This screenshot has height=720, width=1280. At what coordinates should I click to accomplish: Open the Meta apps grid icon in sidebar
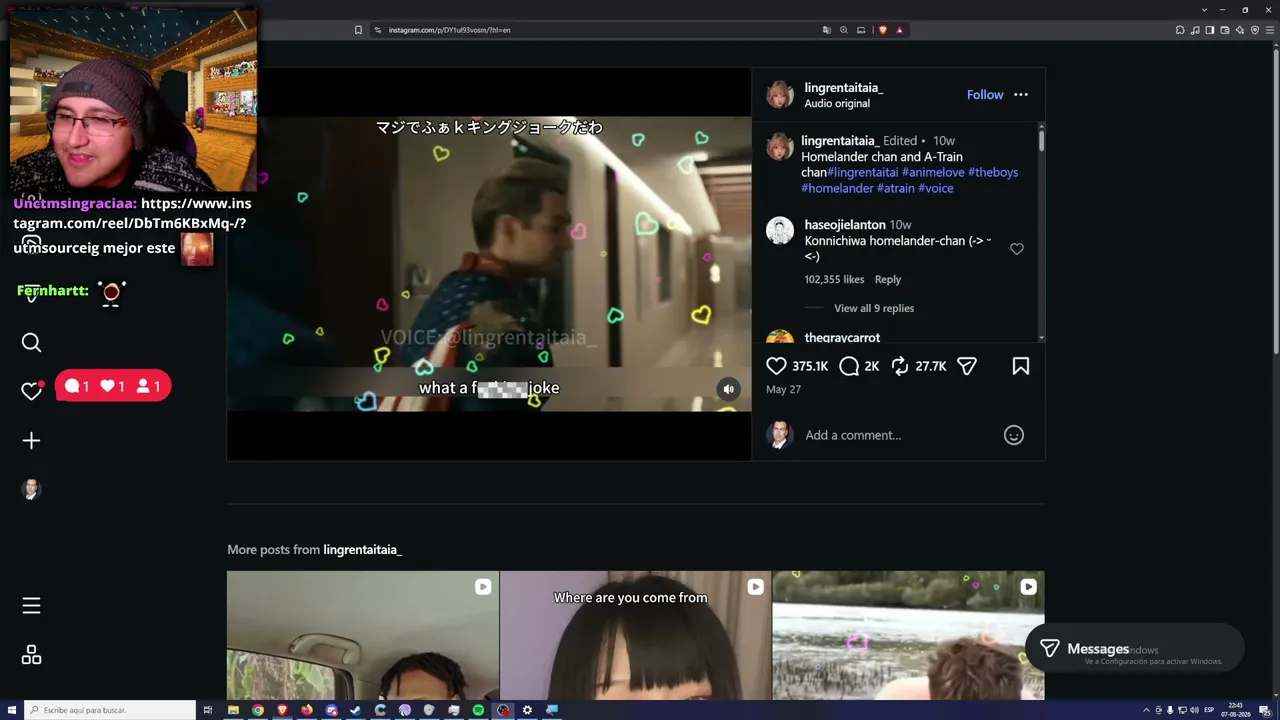(31, 655)
